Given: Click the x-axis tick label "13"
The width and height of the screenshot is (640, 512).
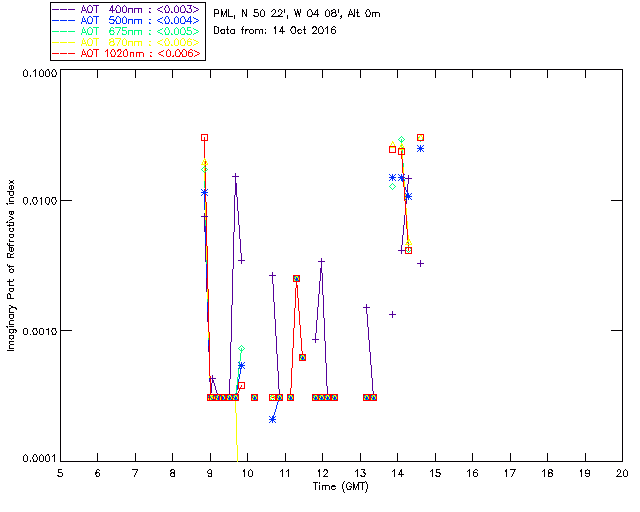Looking at the screenshot, I should point(360,473).
